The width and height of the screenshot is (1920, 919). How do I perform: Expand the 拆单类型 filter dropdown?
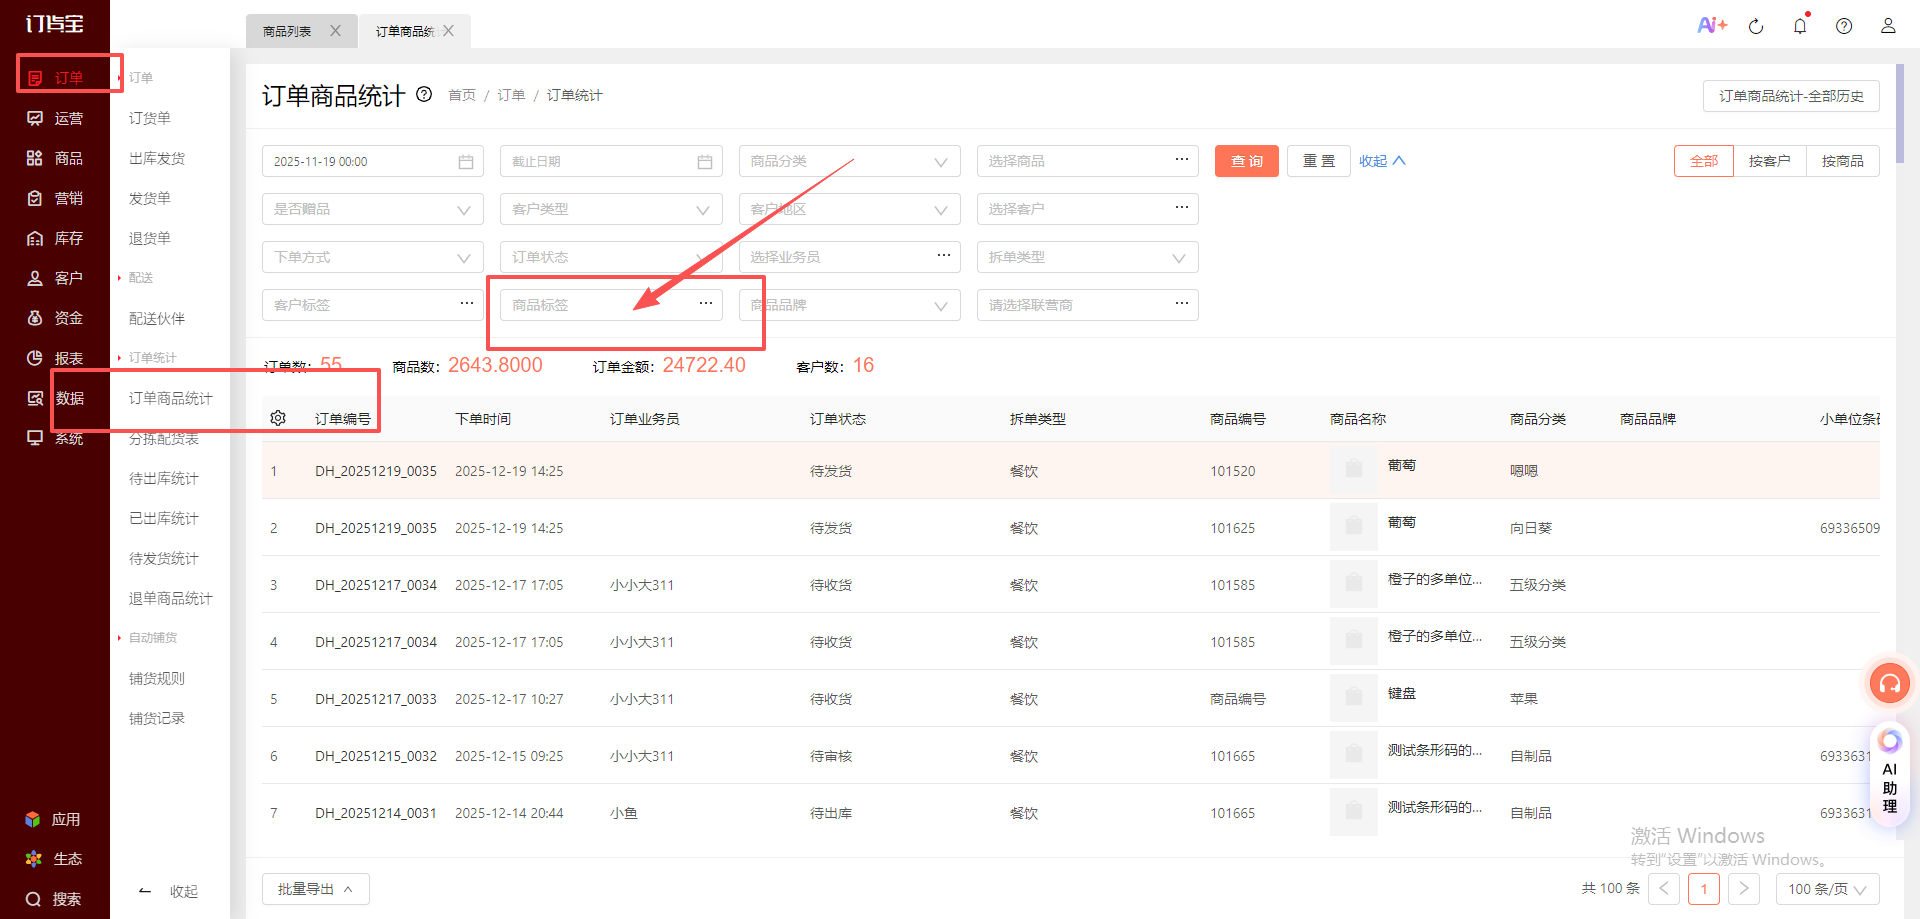[x=1088, y=257]
